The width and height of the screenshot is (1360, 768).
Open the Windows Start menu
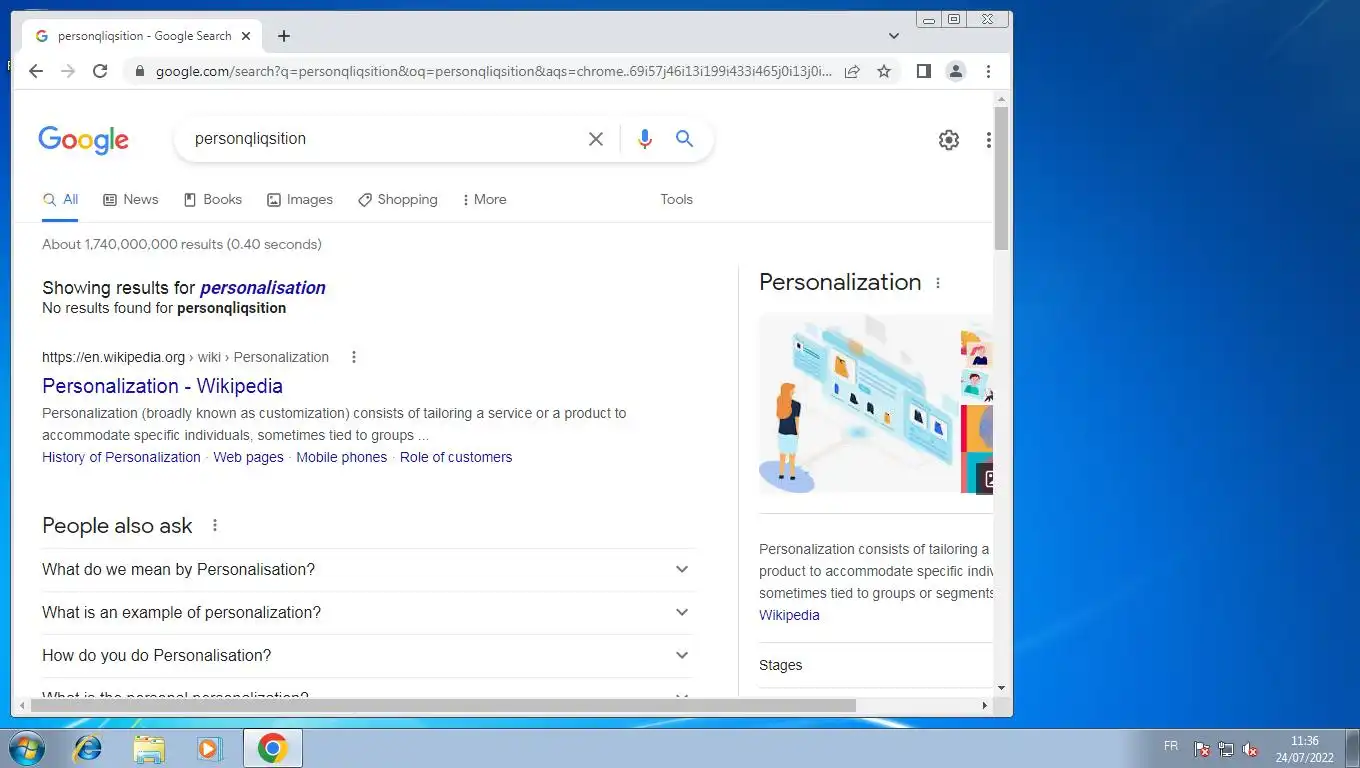[26, 748]
